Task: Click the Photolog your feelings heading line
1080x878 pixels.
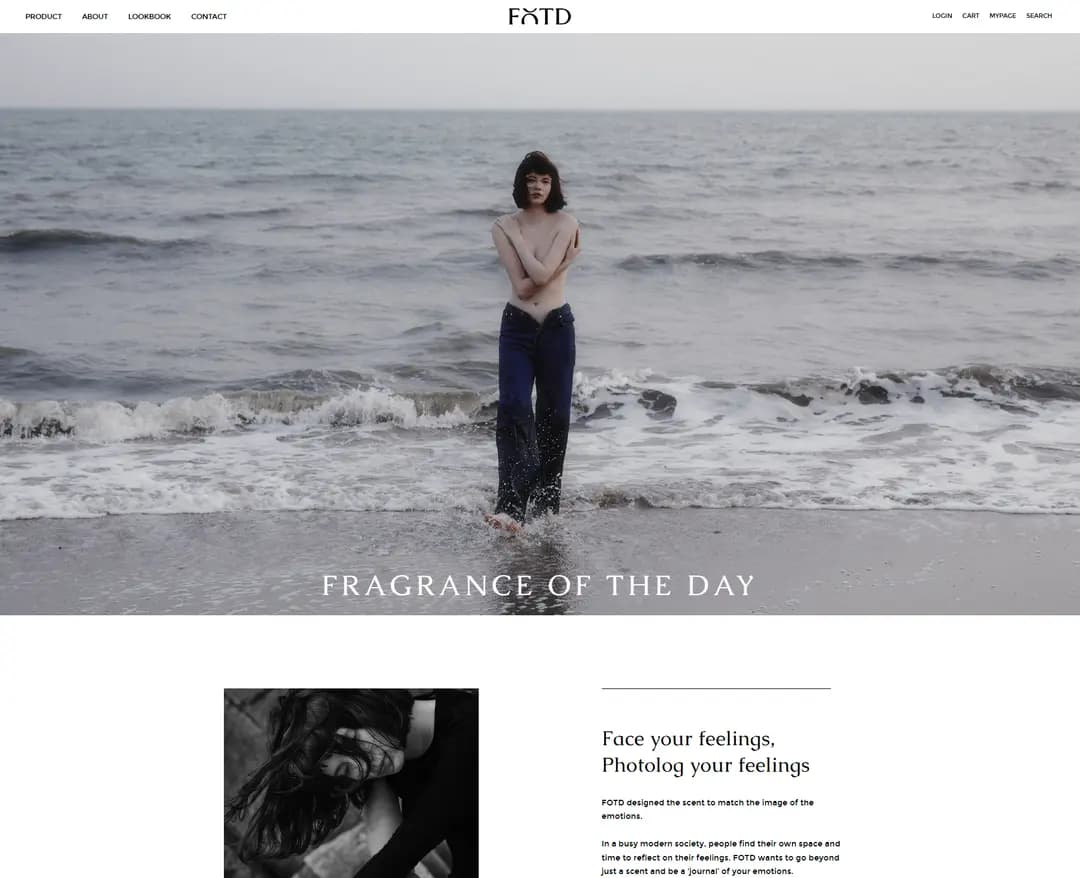Action: click(x=705, y=766)
